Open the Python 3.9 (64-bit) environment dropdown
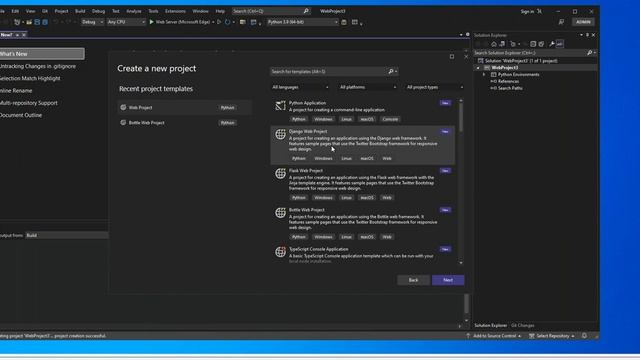Image resolution: width=640 pixels, height=360 pixels. [x=302, y=22]
